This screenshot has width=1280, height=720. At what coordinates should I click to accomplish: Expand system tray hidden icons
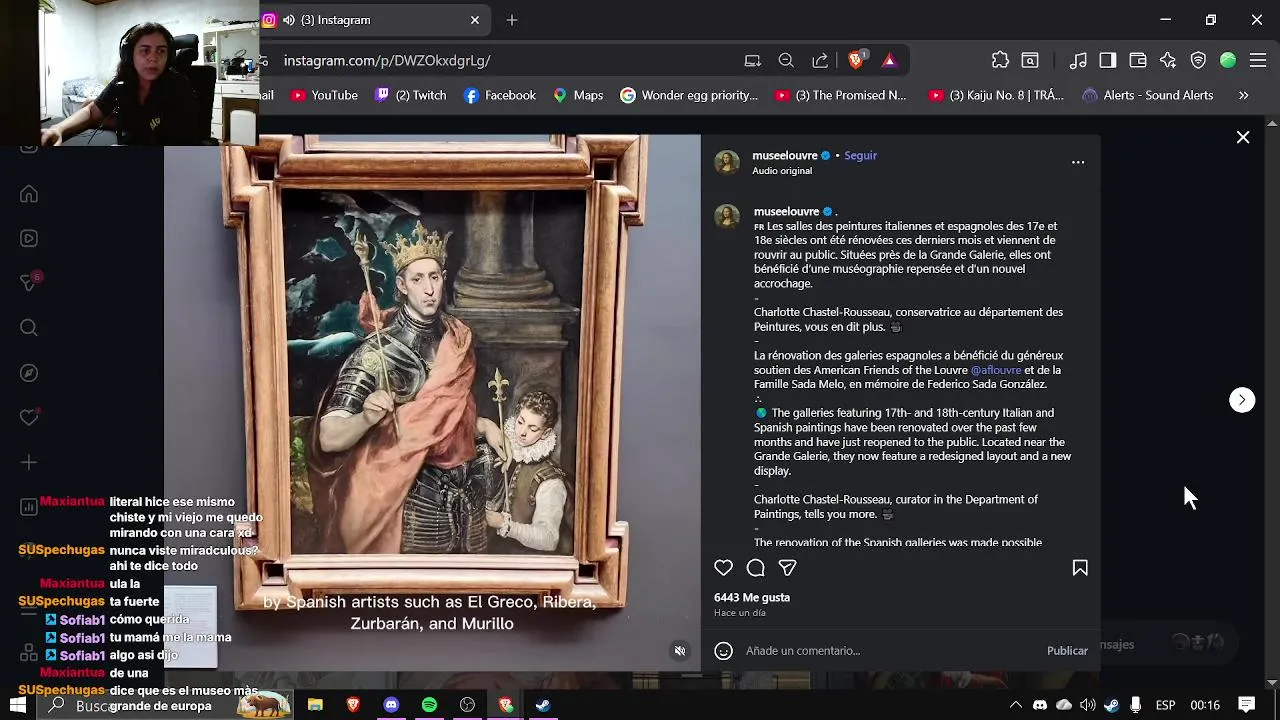(x=1015, y=705)
